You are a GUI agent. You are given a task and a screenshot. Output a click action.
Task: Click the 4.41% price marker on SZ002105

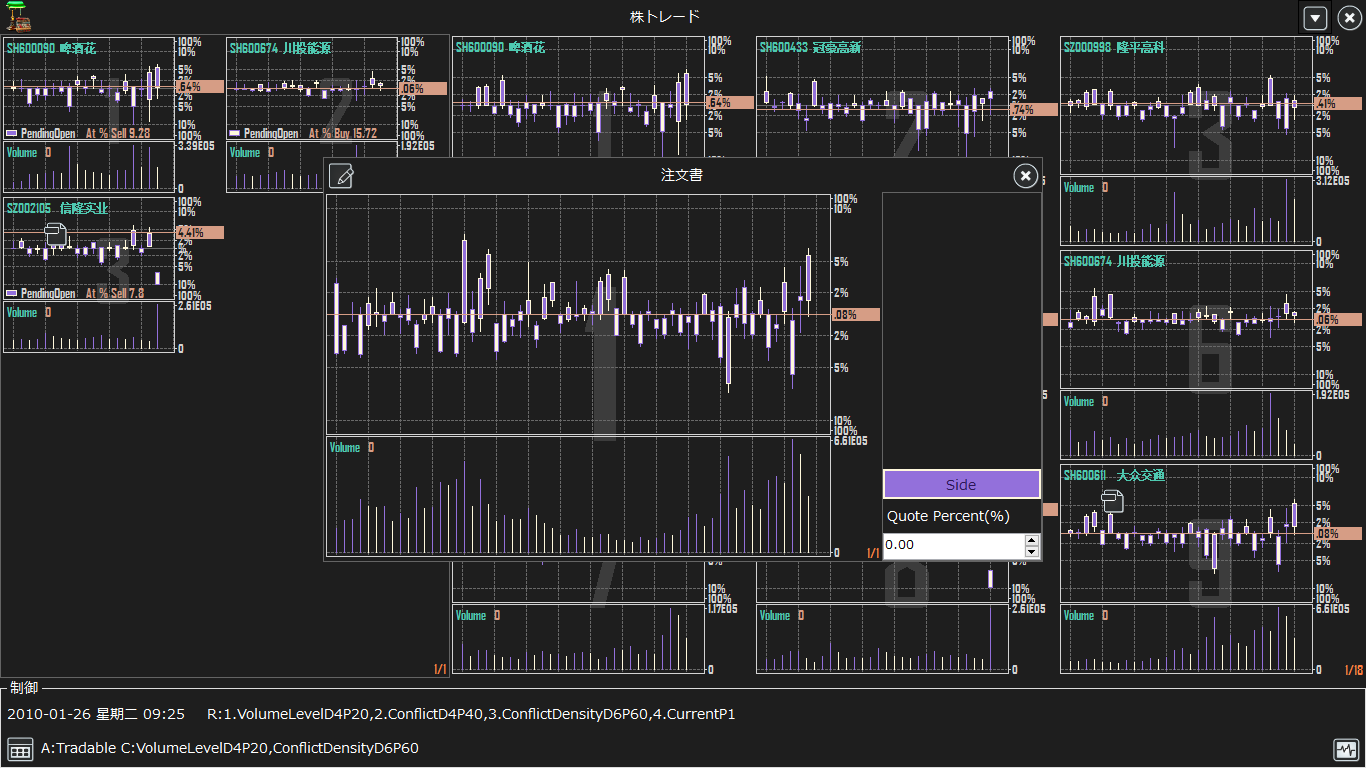pyautogui.click(x=200, y=232)
